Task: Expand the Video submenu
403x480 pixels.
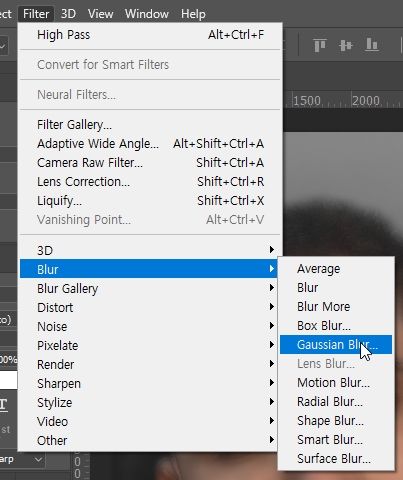Action: click(x=148, y=421)
